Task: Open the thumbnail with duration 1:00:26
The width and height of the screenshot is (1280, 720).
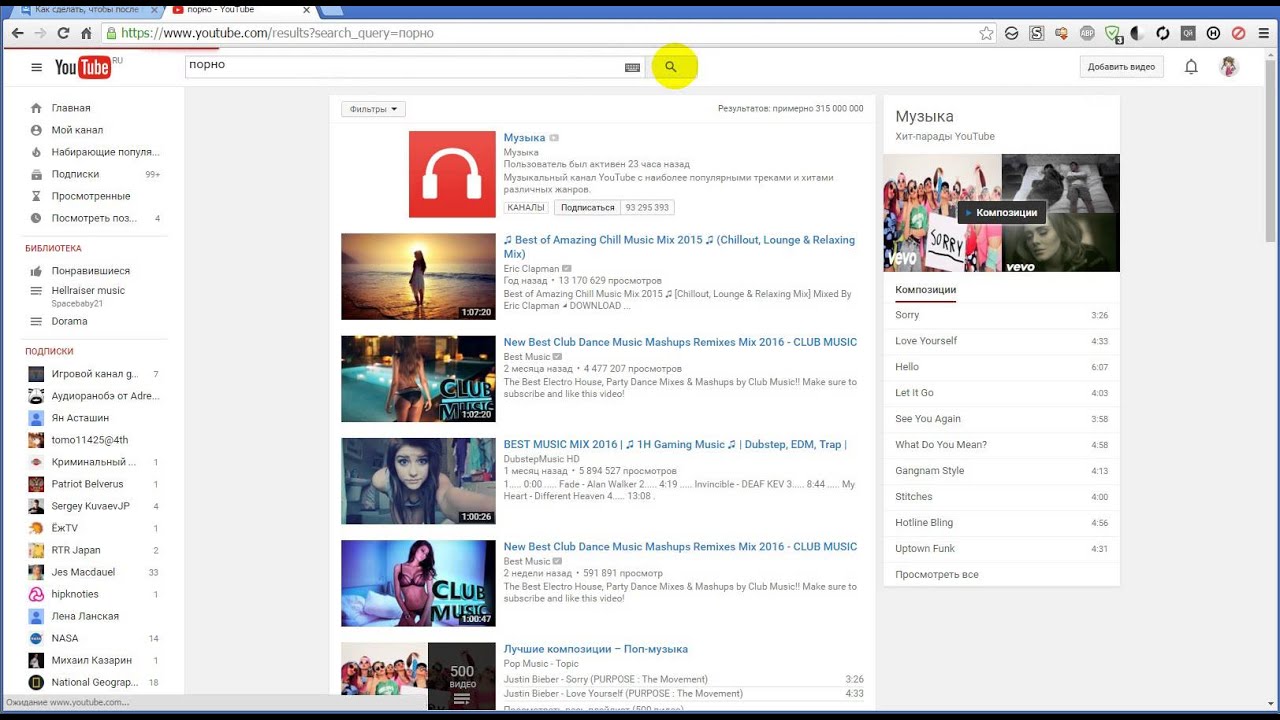Action: pos(418,481)
